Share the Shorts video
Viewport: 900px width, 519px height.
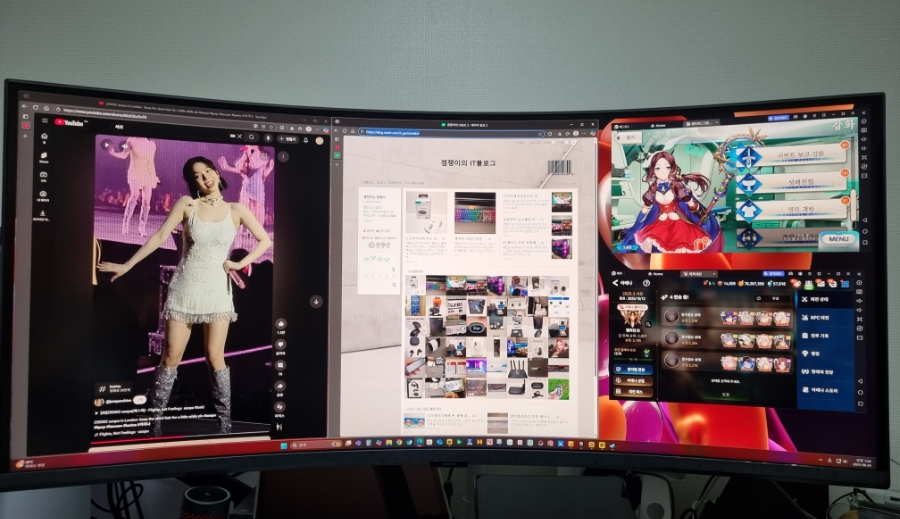pyautogui.click(x=280, y=386)
